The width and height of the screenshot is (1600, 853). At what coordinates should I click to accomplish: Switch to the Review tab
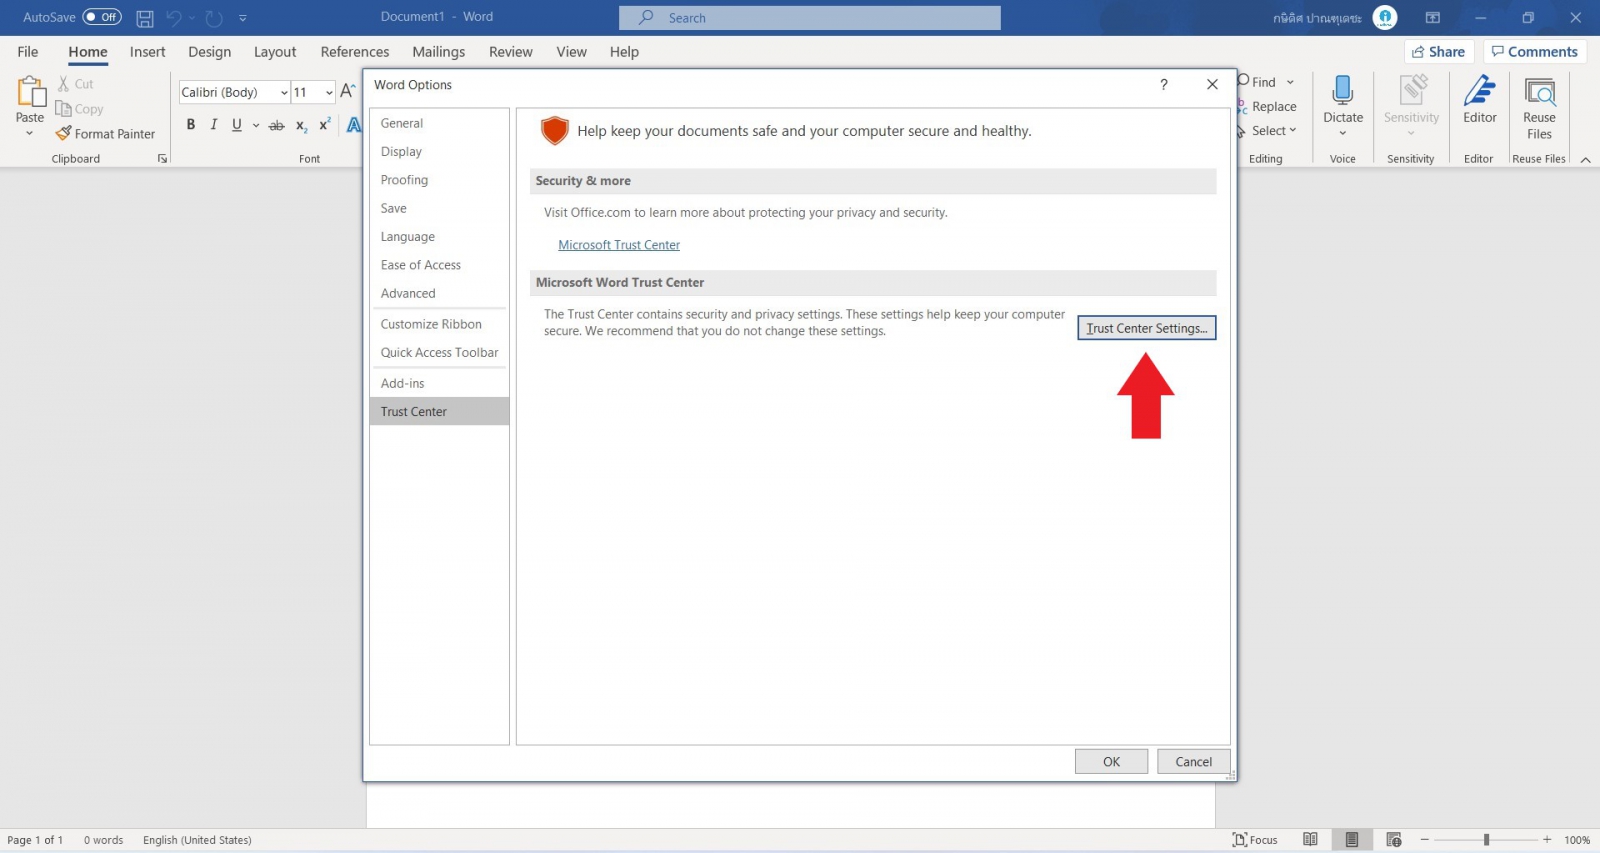click(x=511, y=52)
